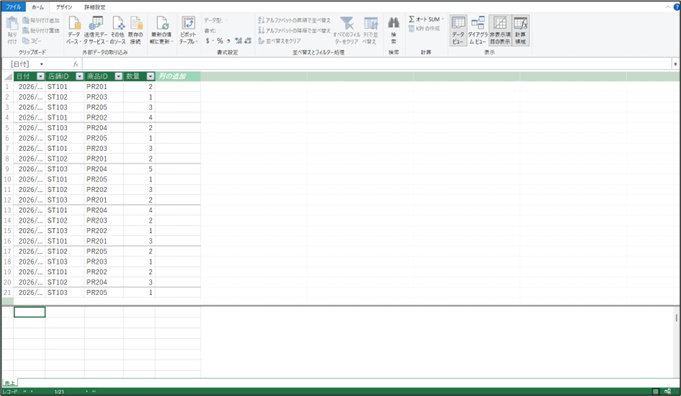The image size is (681, 396).
Task: Select row header number 10
Action: tap(8, 179)
